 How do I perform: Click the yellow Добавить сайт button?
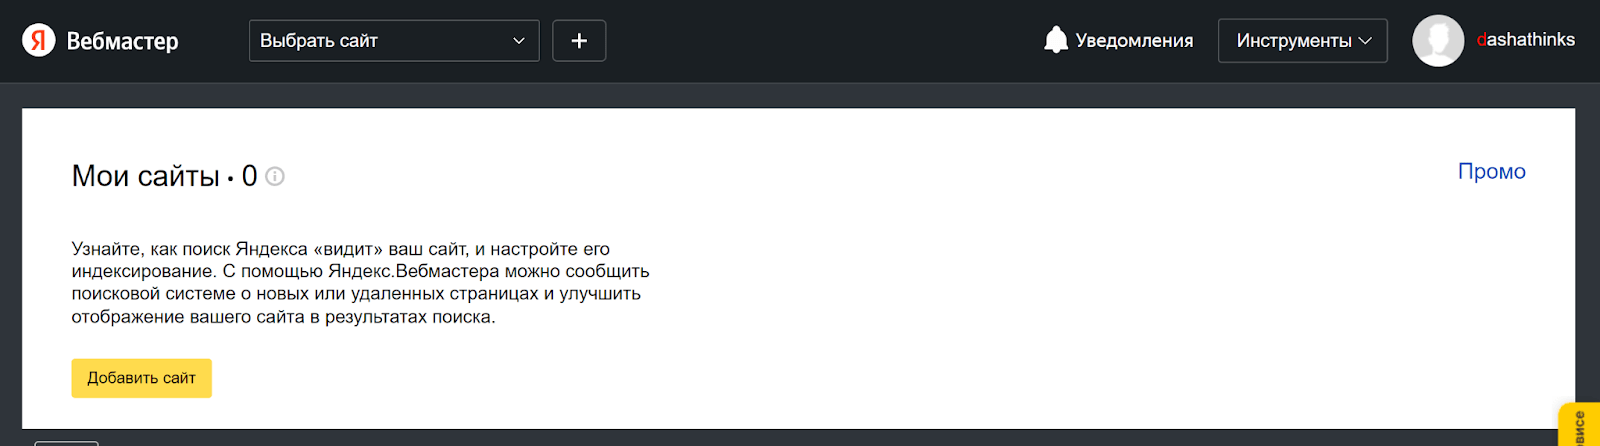pyautogui.click(x=142, y=378)
